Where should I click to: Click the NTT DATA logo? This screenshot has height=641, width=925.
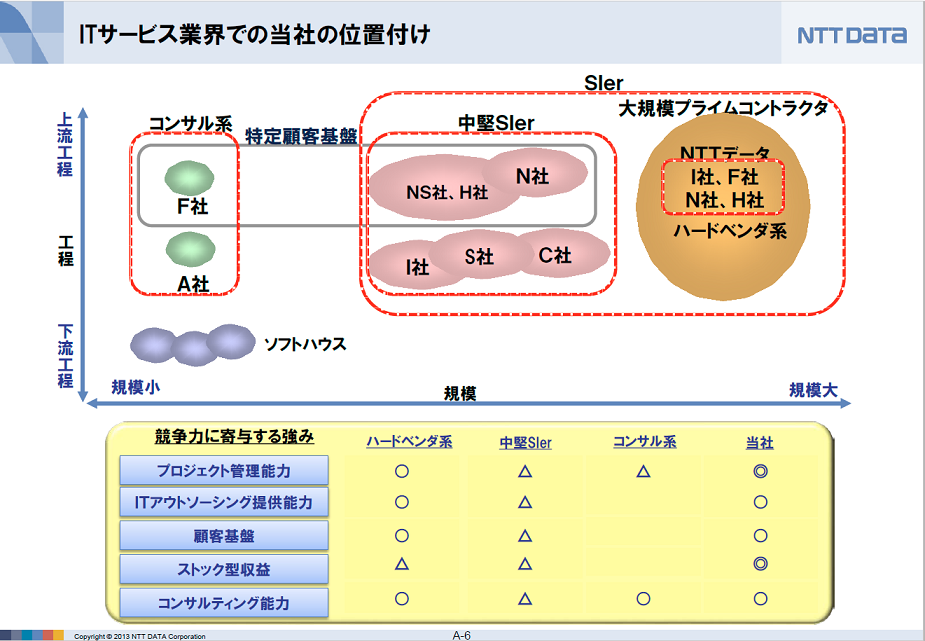click(x=852, y=35)
